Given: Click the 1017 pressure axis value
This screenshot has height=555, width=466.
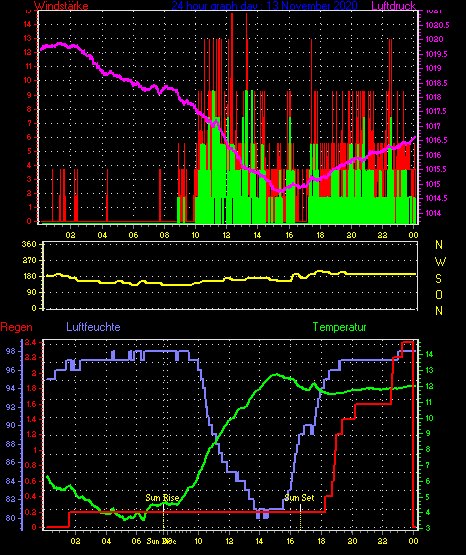Looking at the screenshot, I should (433, 126).
